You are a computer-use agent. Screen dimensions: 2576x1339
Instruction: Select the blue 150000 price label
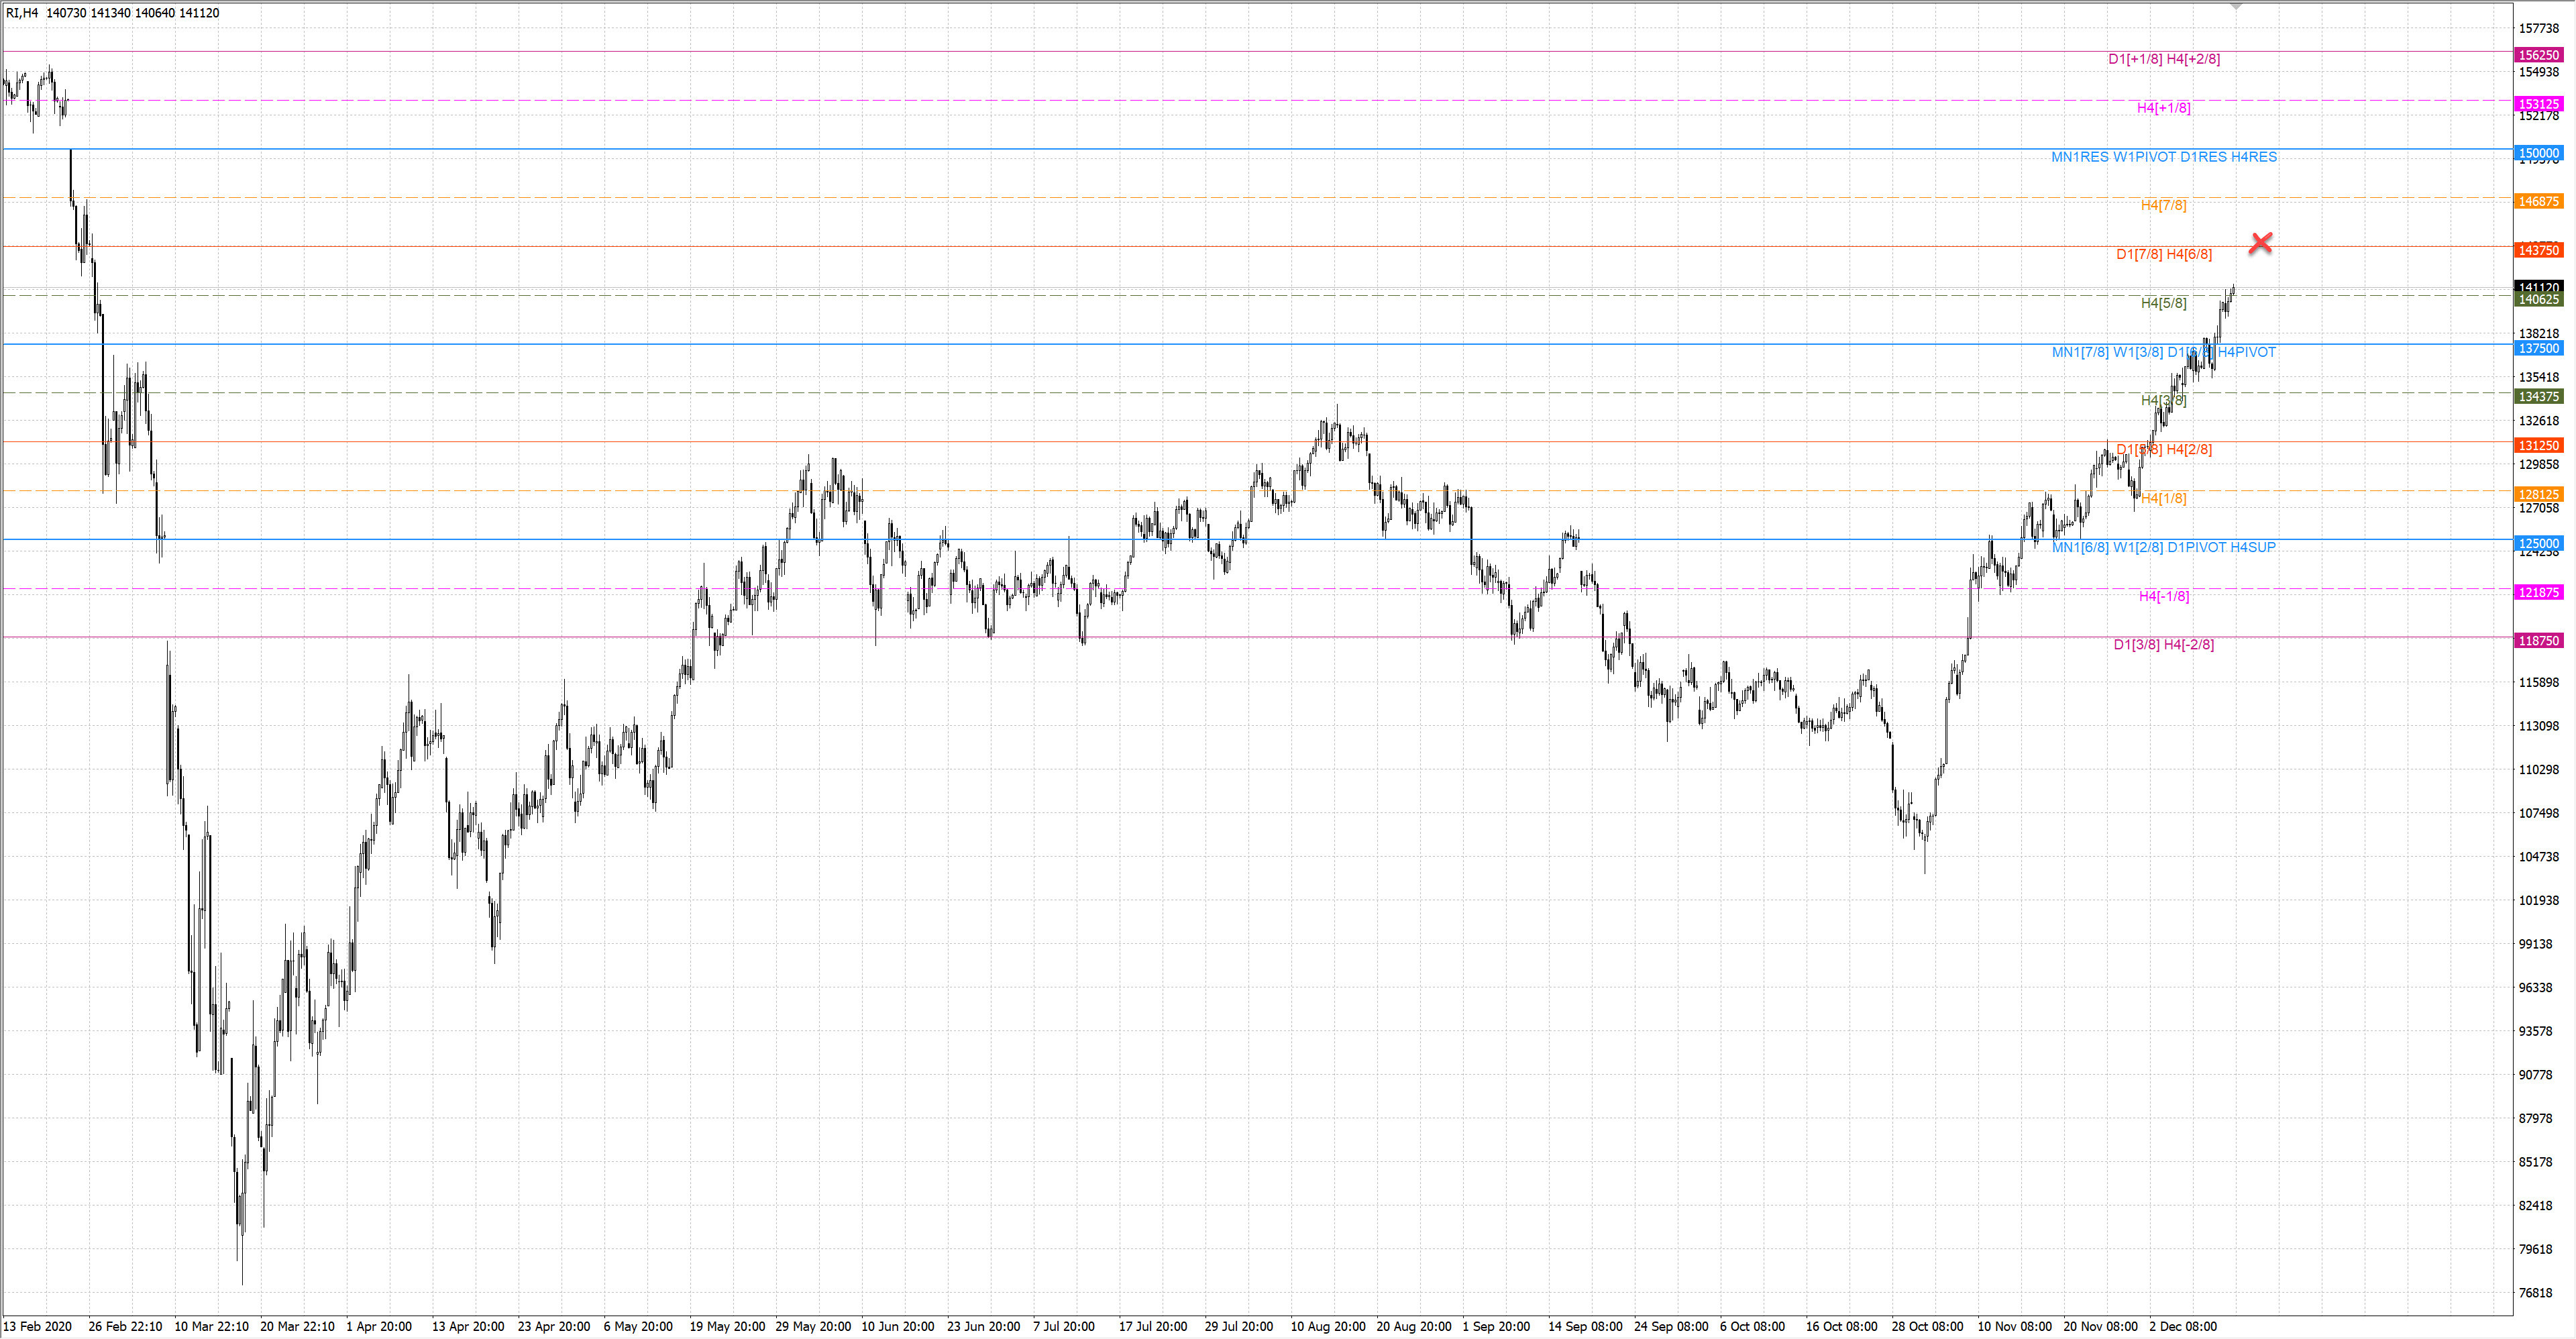tap(2538, 153)
